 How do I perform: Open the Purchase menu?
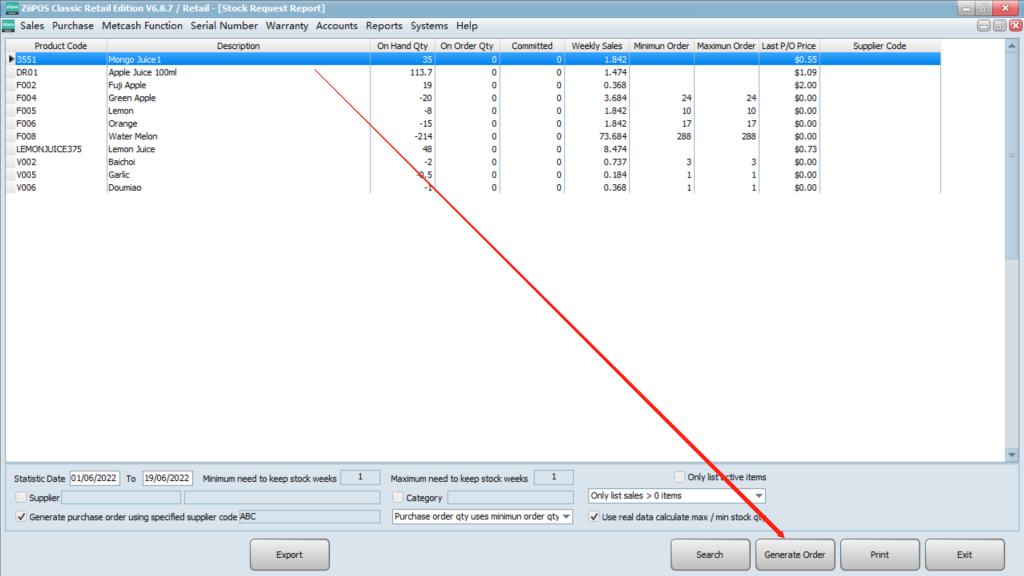tap(73, 26)
